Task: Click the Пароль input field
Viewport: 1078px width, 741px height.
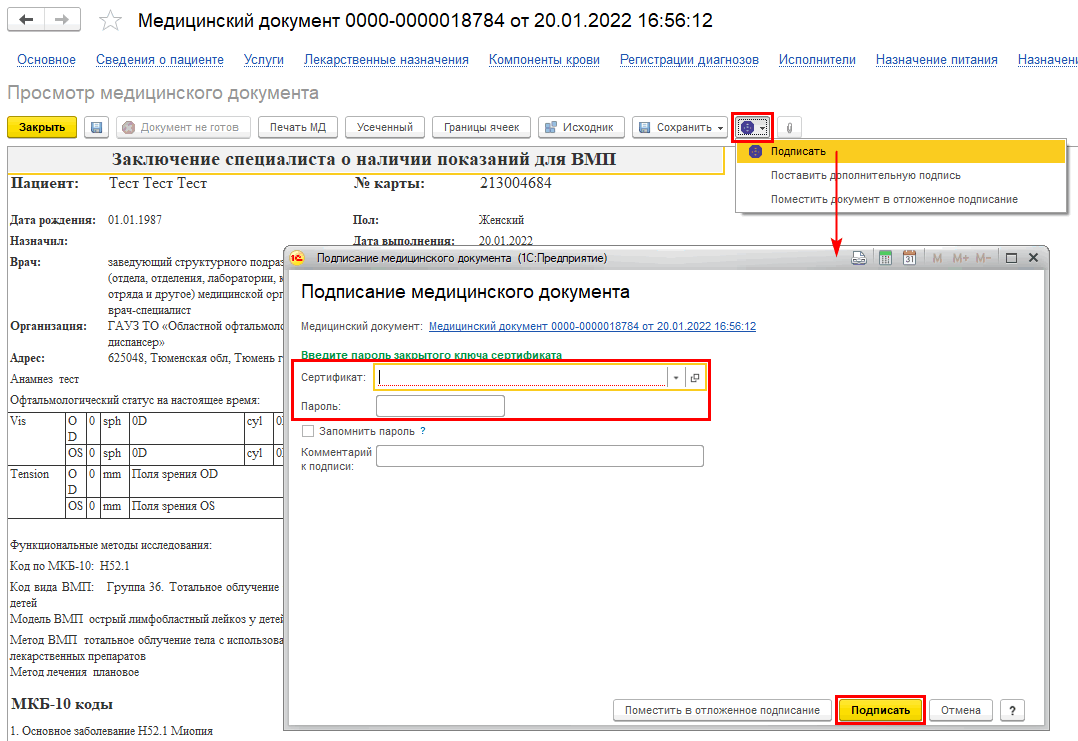Action: pyautogui.click(x=440, y=406)
